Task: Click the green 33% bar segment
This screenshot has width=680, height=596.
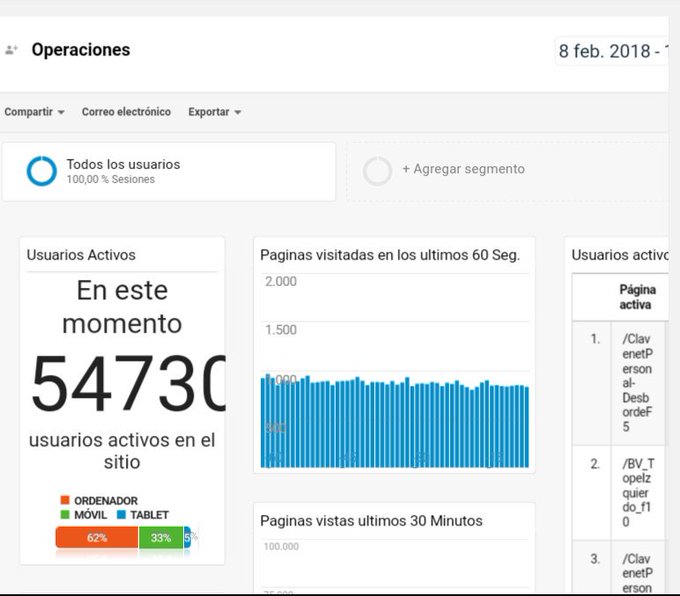Action: 161,537
